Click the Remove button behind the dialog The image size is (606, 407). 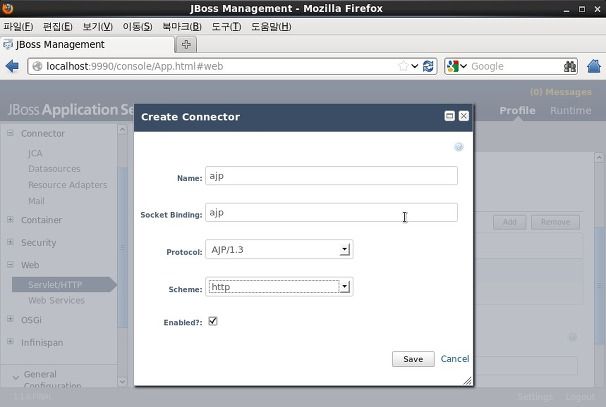555,222
